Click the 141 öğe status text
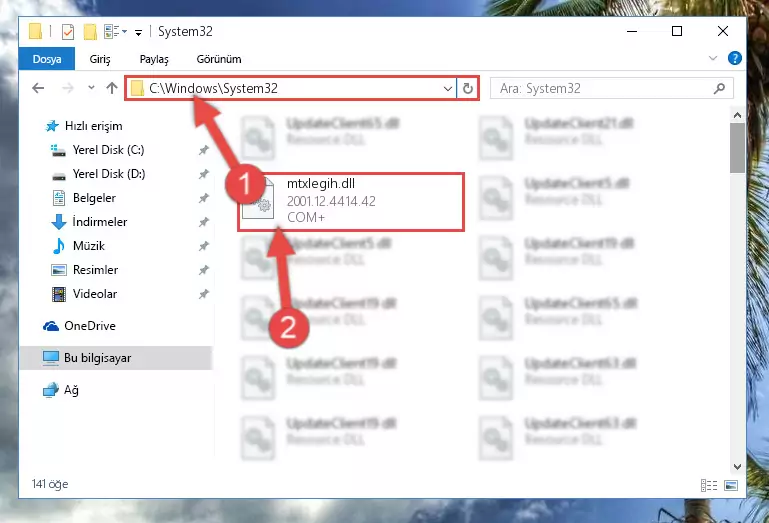Viewport: 769px width, 523px height. tap(50, 484)
